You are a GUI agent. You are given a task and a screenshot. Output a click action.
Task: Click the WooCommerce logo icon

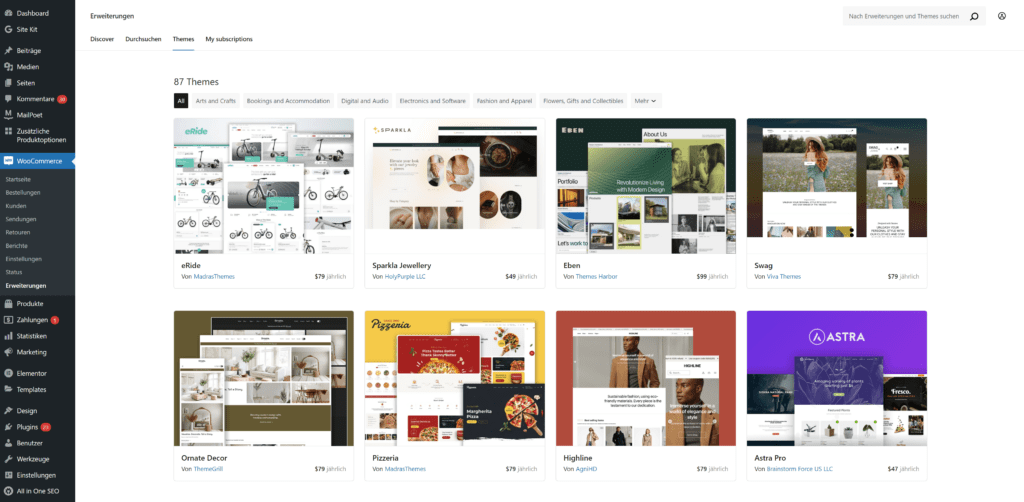[8, 161]
